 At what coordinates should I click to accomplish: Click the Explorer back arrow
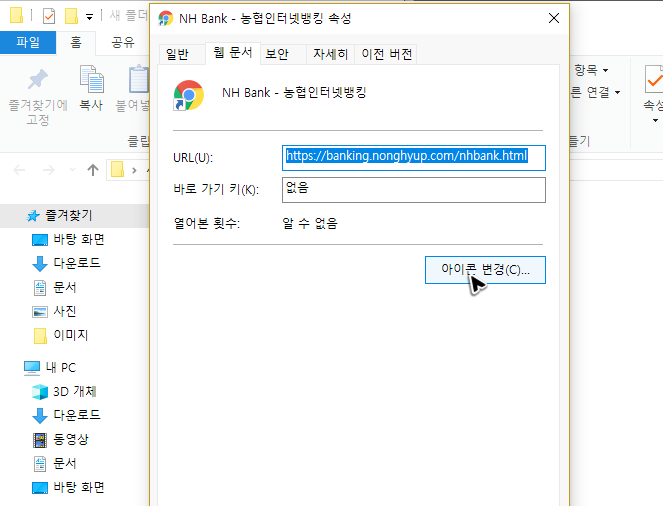point(19,170)
